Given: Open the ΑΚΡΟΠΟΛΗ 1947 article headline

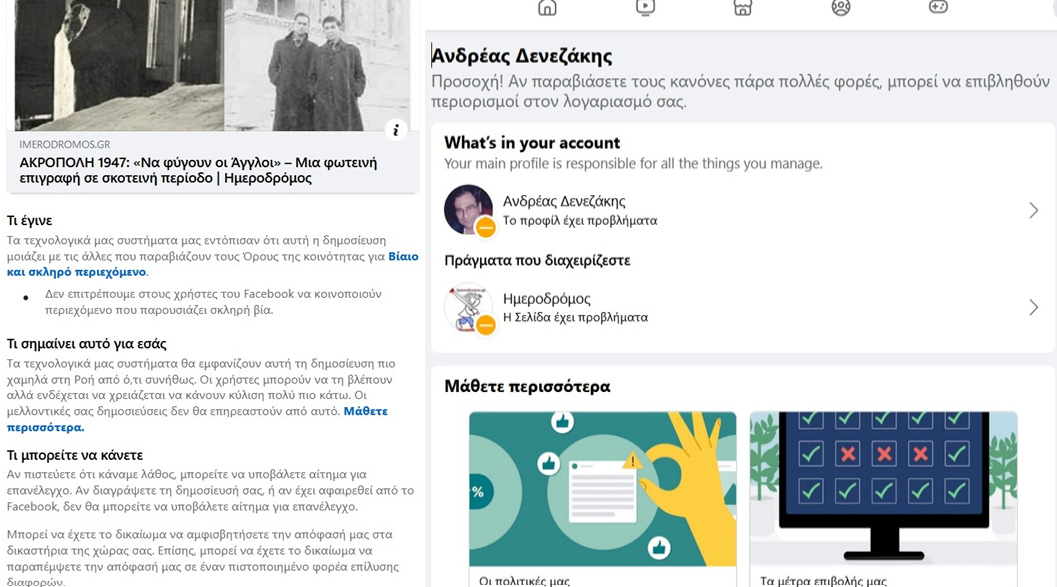Looking at the screenshot, I should tap(198, 171).
